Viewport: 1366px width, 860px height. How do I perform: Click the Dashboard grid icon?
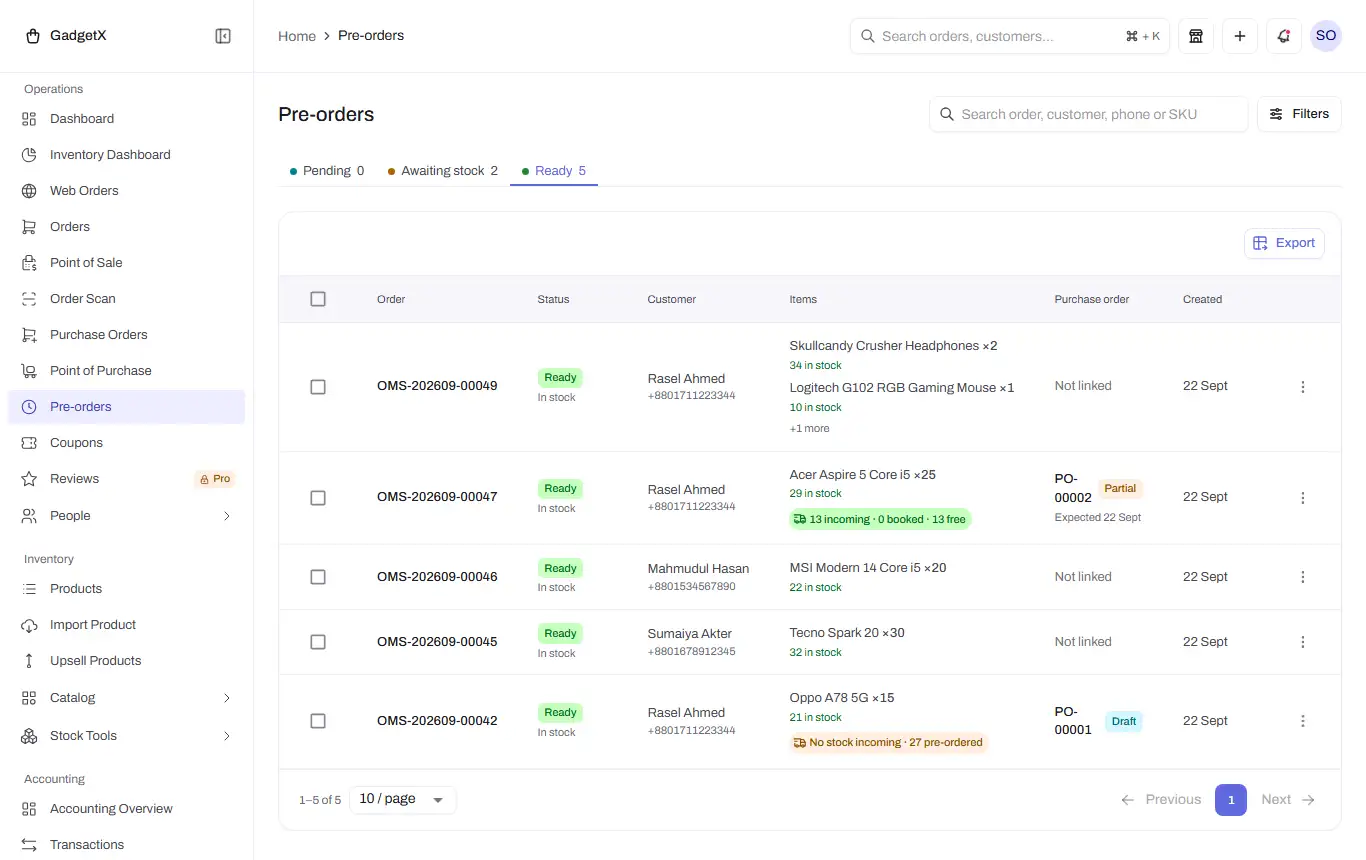(30, 119)
